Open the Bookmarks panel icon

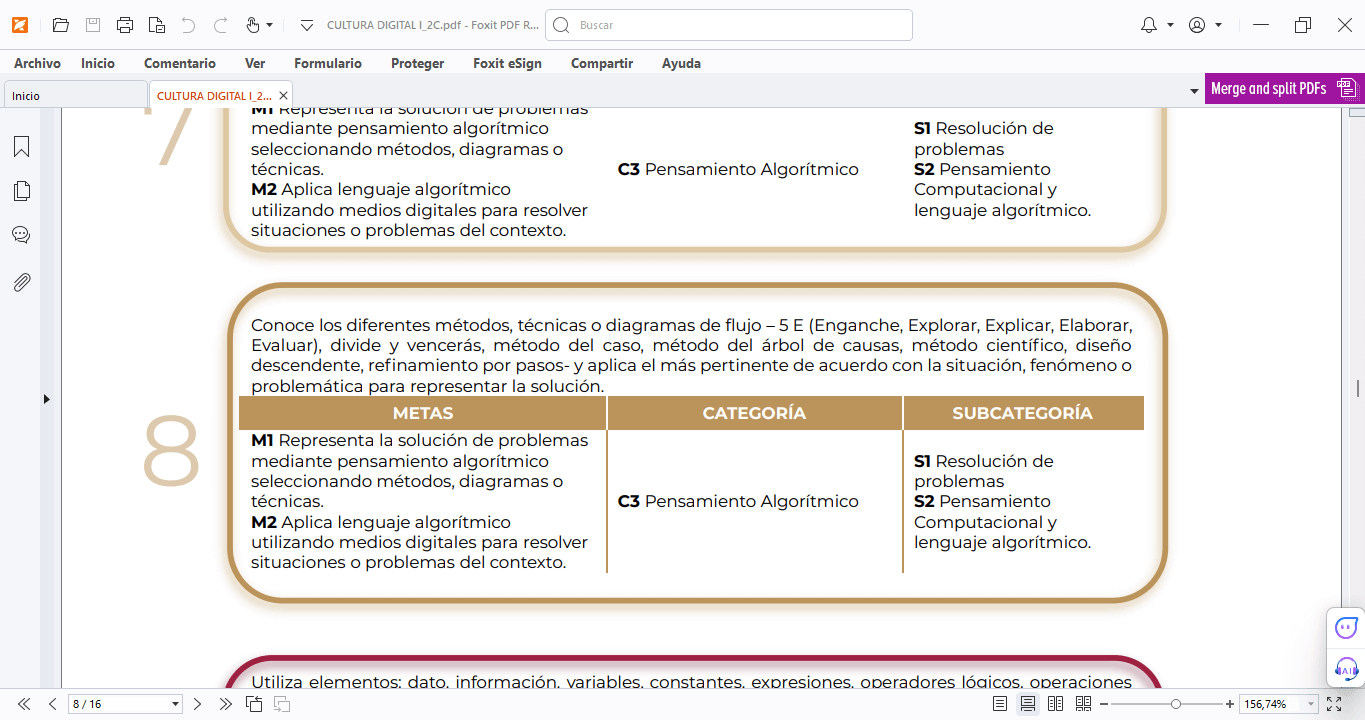(x=21, y=147)
